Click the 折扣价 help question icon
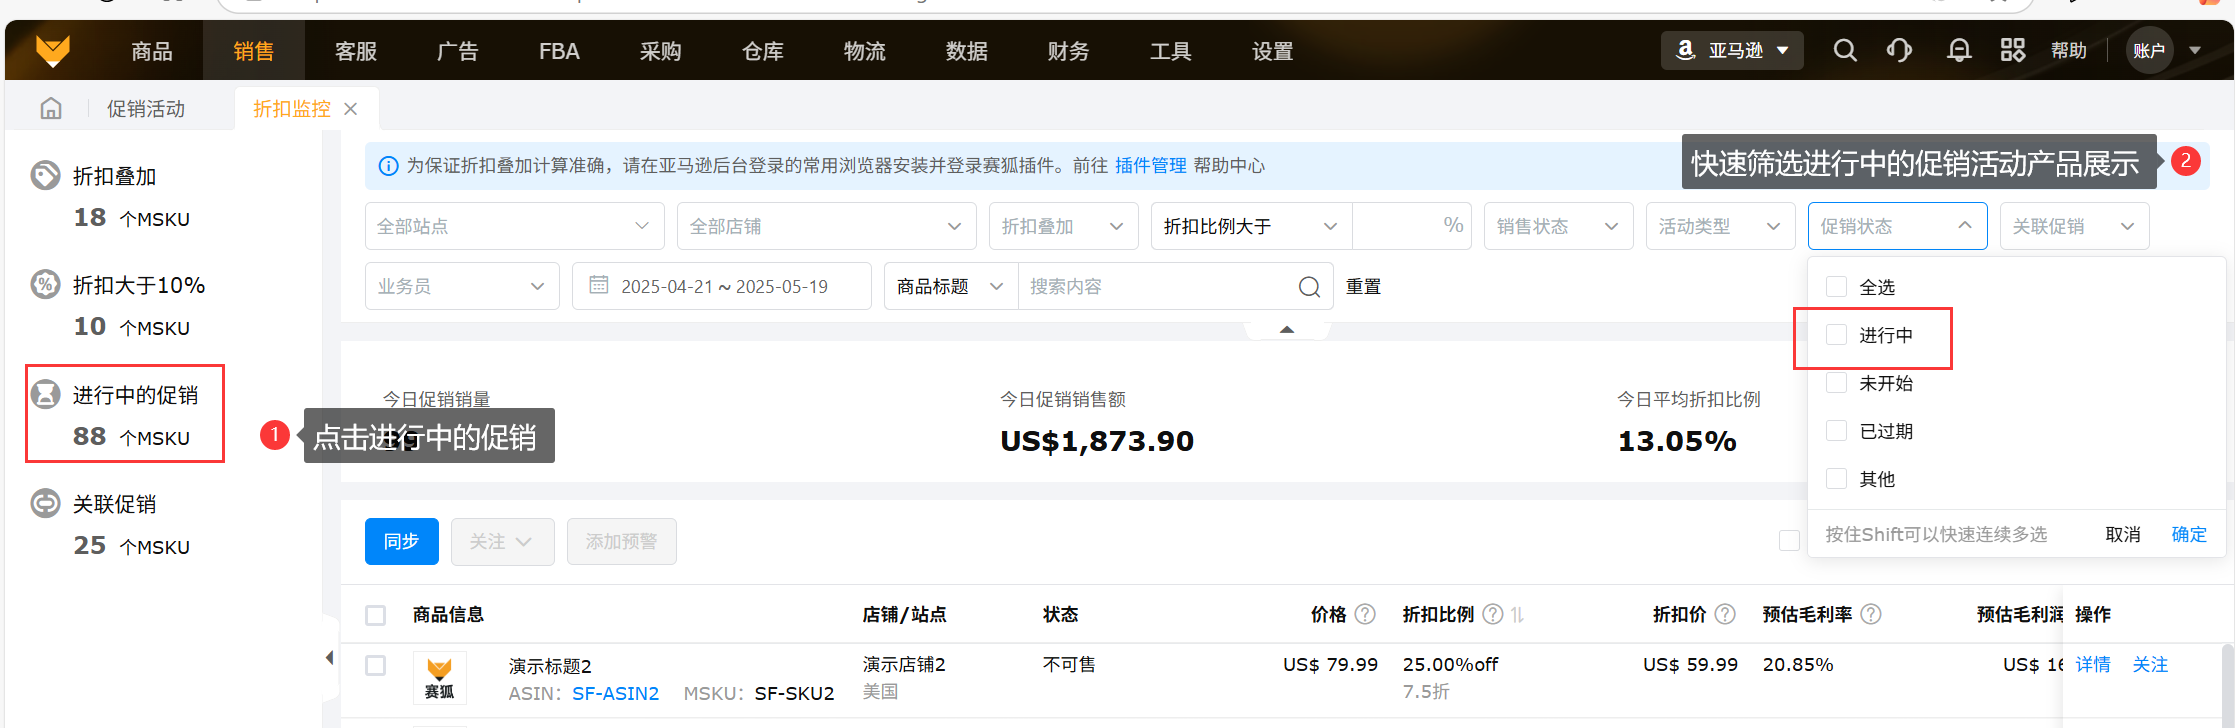 [x=1725, y=614]
